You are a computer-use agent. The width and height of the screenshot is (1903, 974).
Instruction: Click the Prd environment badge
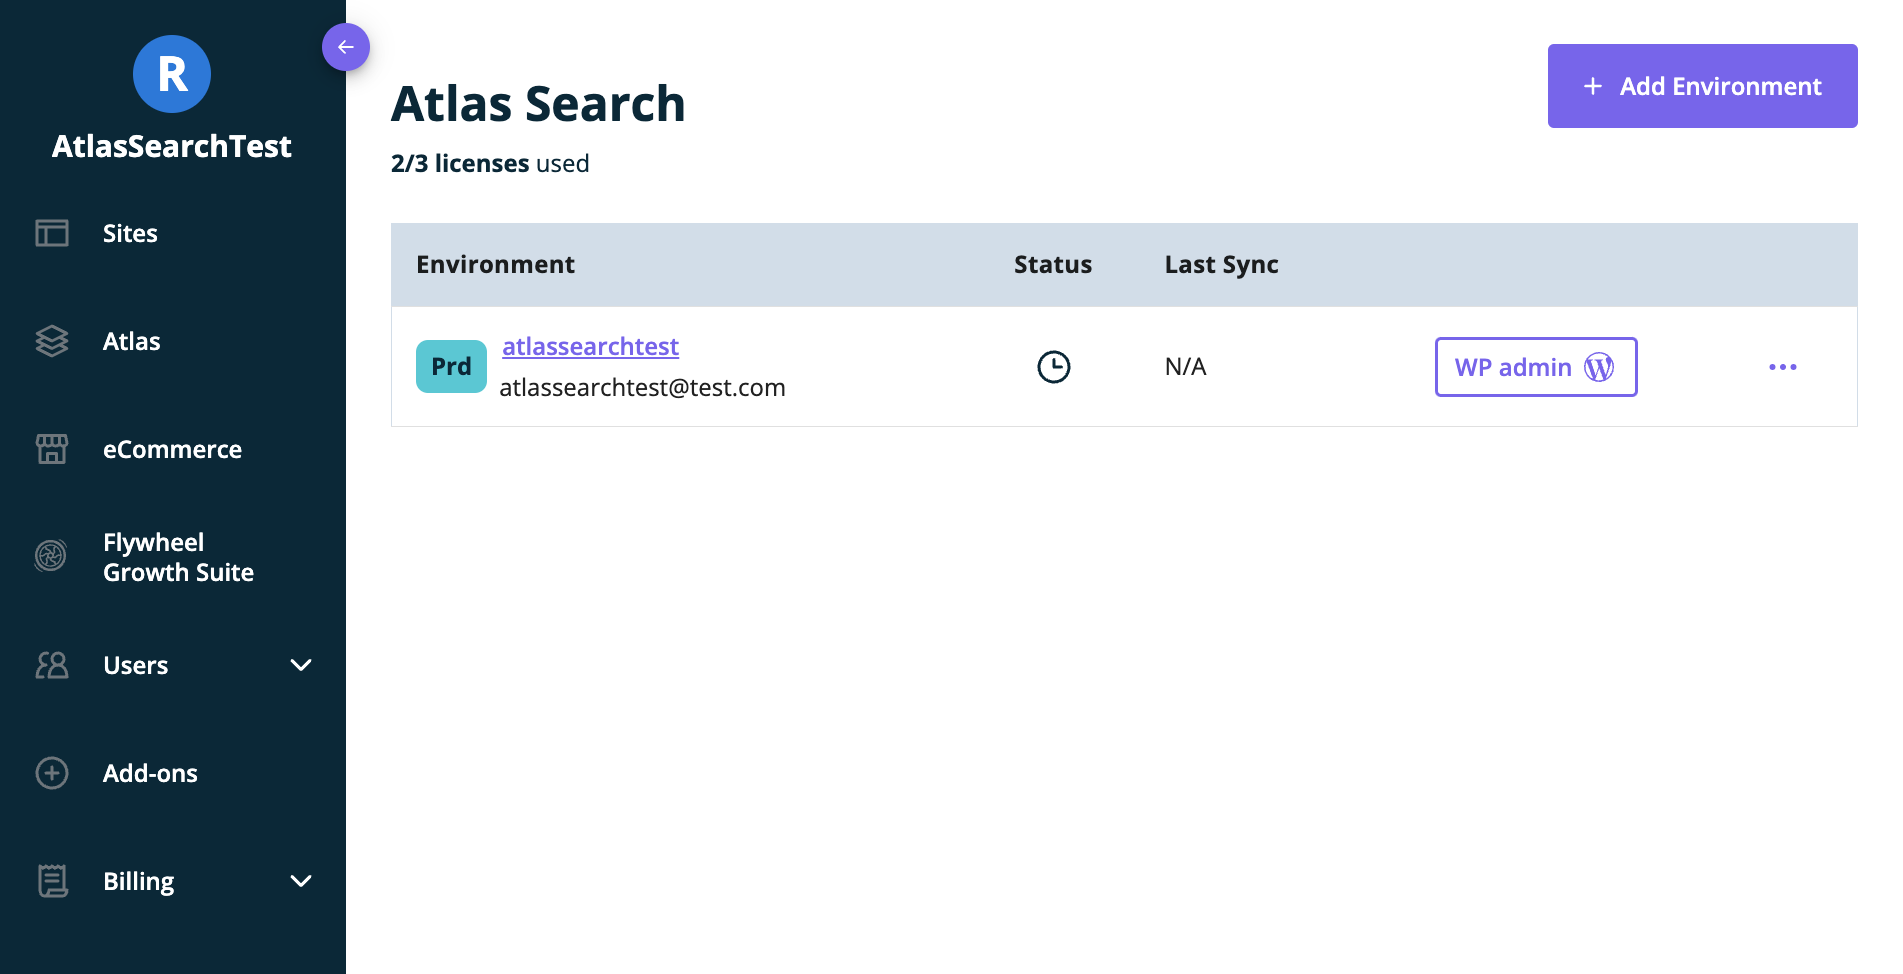(451, 366)
